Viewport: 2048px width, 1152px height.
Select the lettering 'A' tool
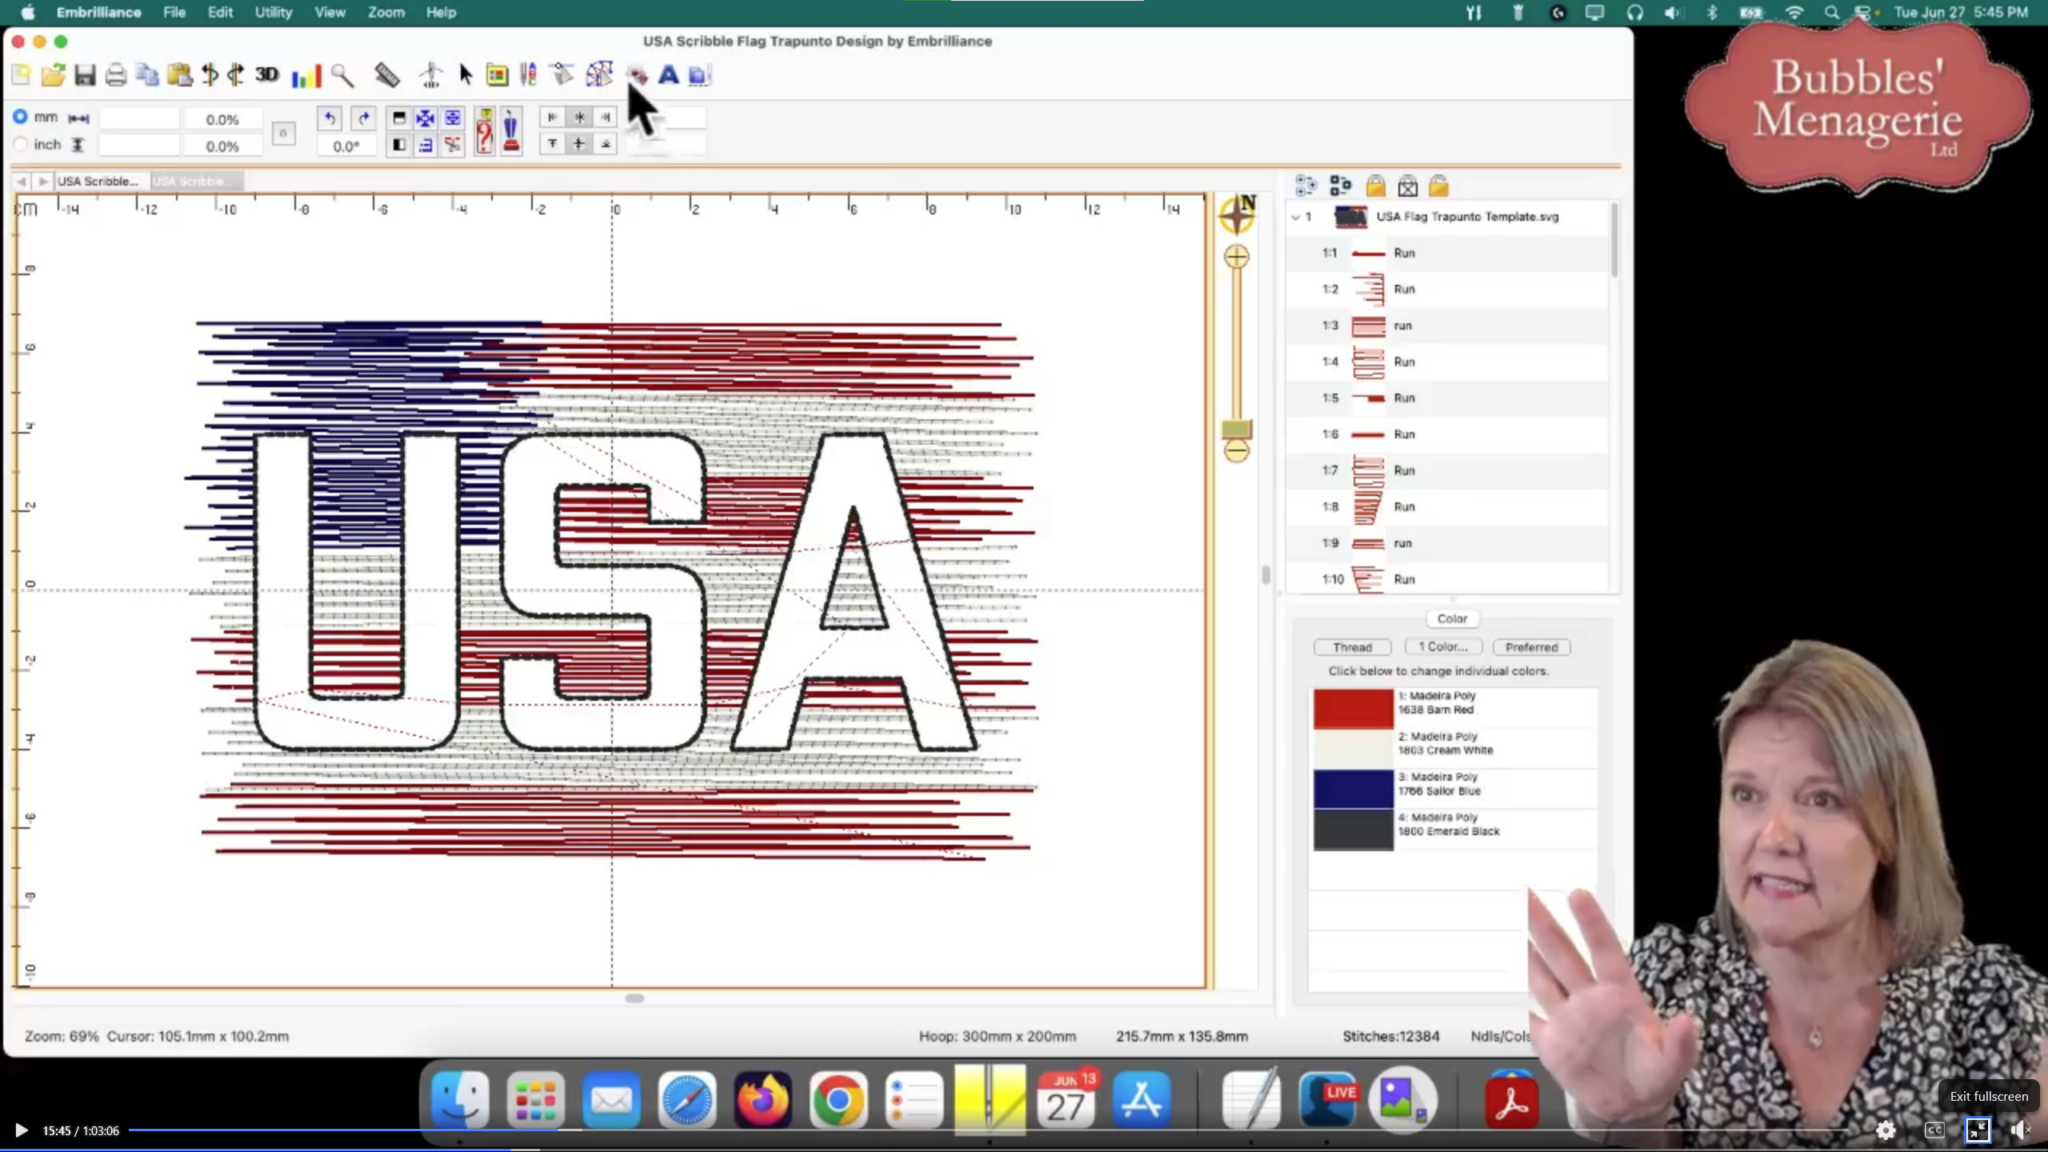(668, 75)
